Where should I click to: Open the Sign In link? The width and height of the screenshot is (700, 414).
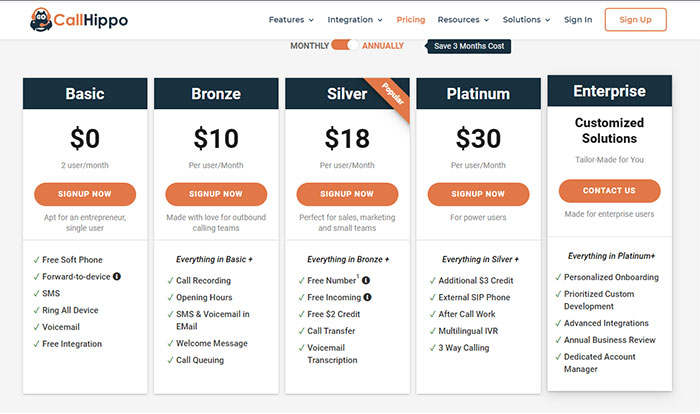point(578,20)
